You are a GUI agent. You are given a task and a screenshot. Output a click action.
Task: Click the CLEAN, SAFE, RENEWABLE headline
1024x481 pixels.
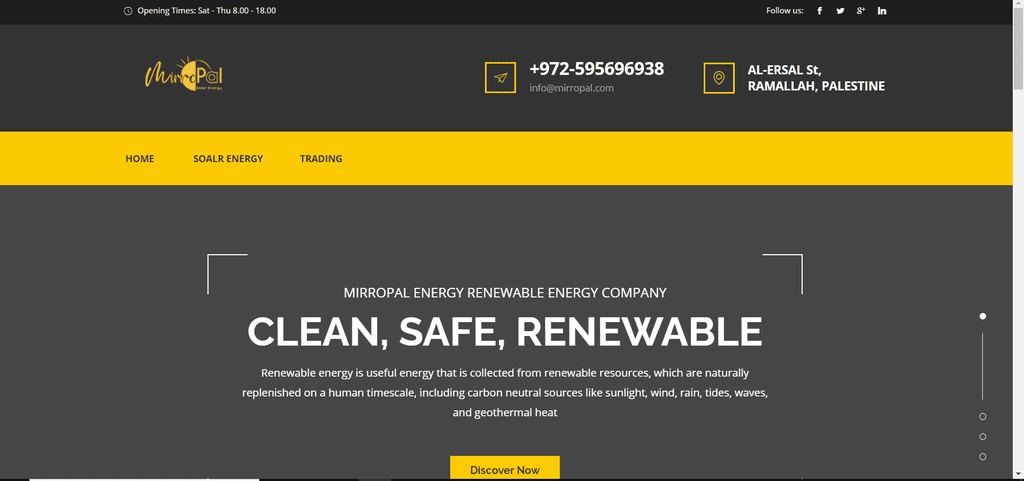point(505,332)
